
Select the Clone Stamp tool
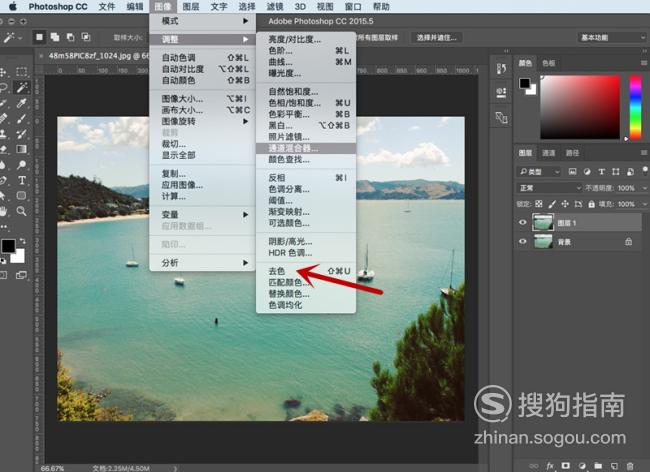(x=3, y=134)
